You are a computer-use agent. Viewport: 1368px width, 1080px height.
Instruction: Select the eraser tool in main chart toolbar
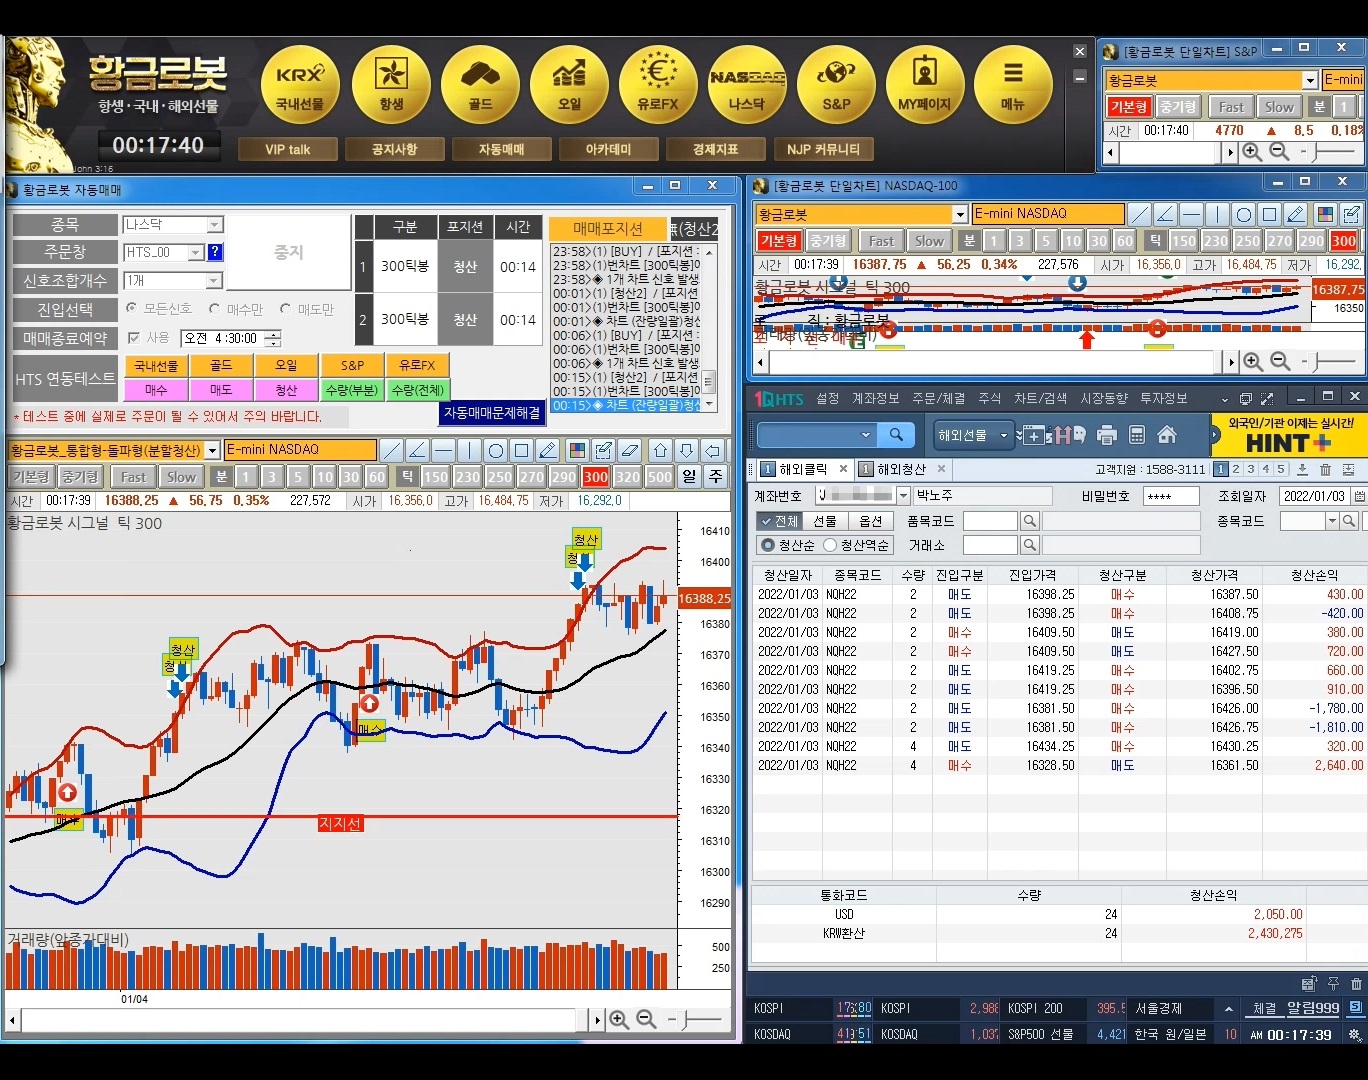coord(630,450)
